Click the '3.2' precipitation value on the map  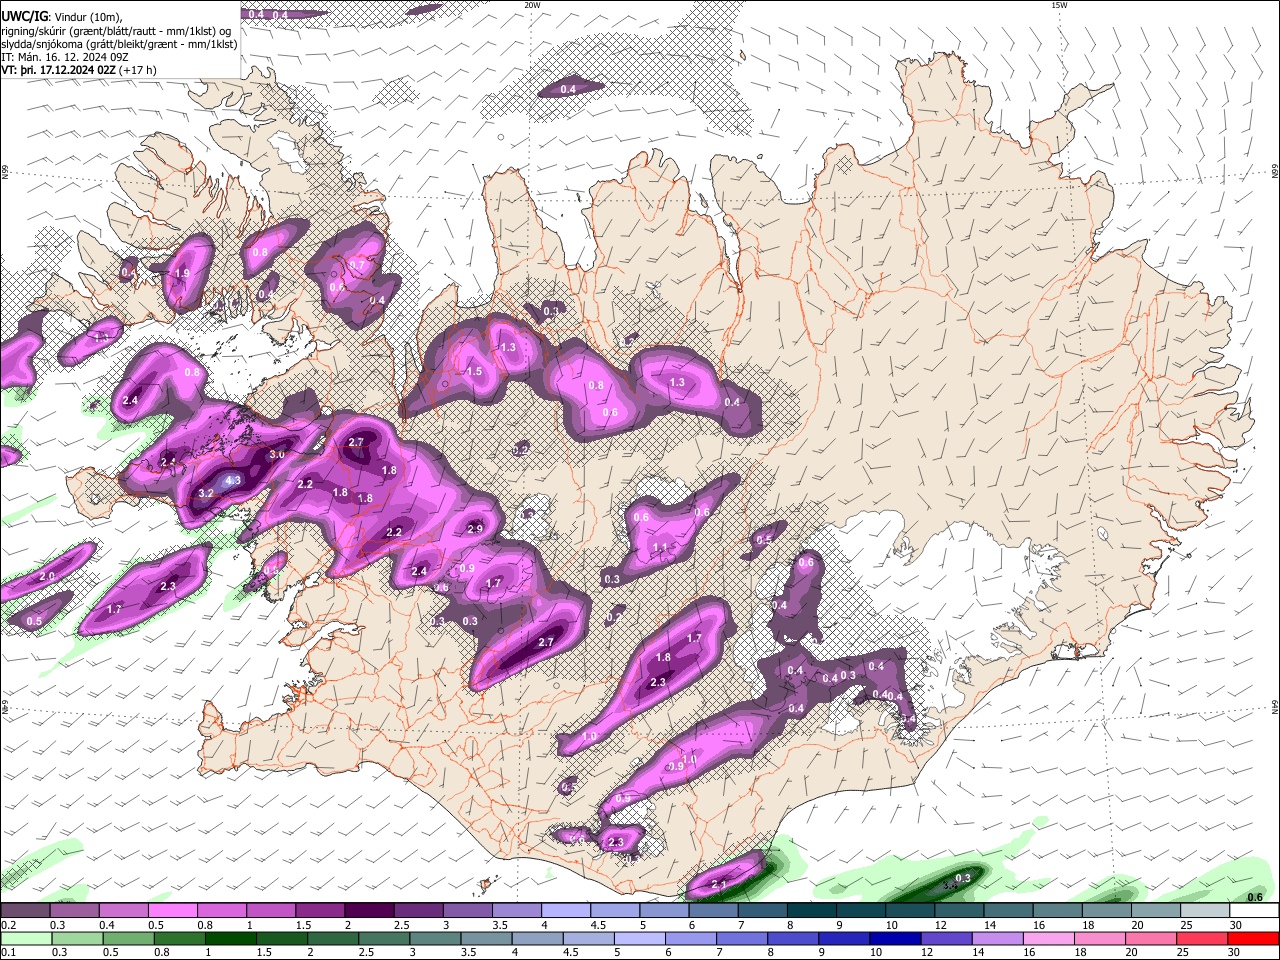click(206, 493)
